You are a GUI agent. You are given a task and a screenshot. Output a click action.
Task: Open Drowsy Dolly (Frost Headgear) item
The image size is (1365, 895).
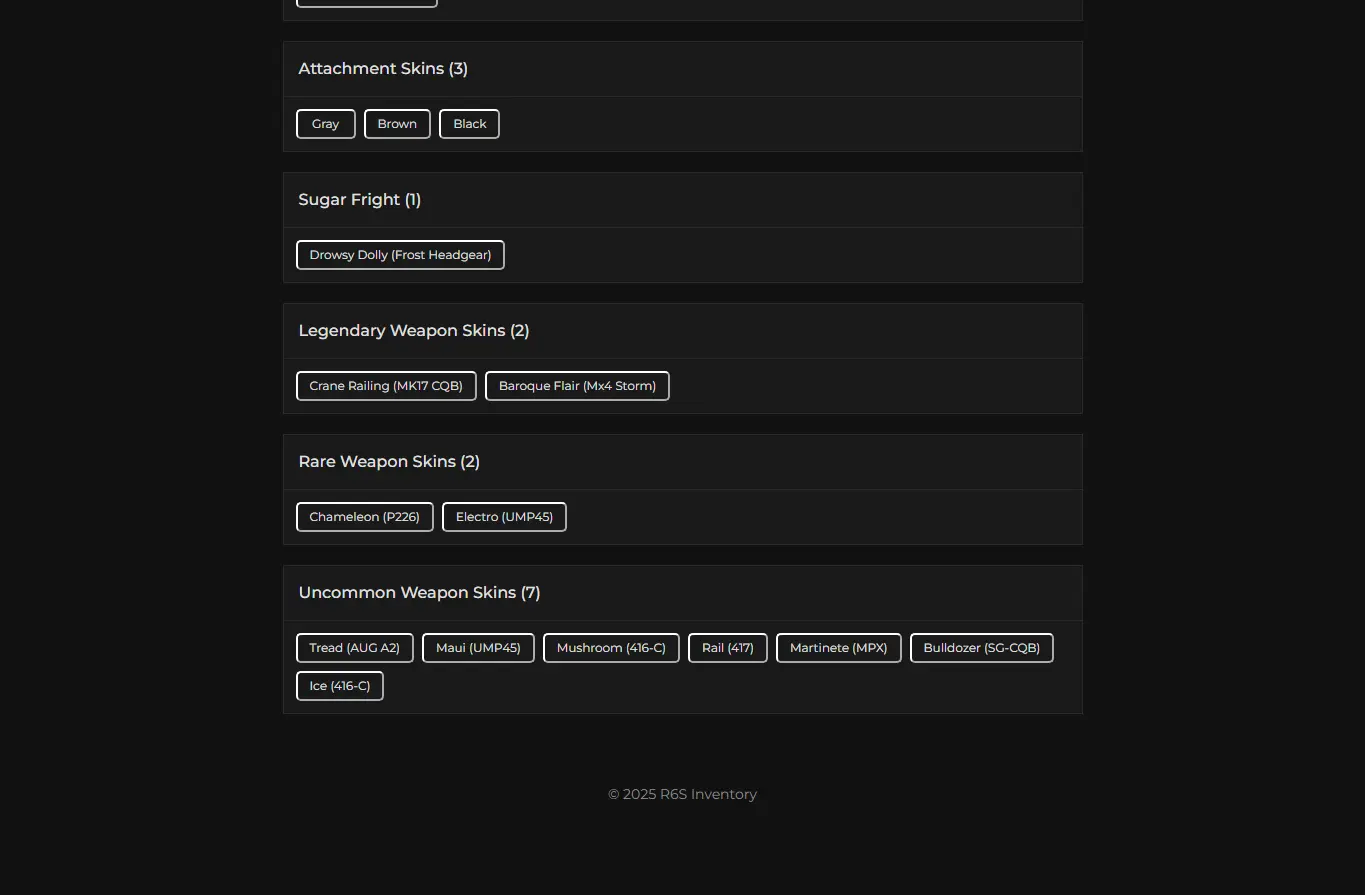pos(400,255)
